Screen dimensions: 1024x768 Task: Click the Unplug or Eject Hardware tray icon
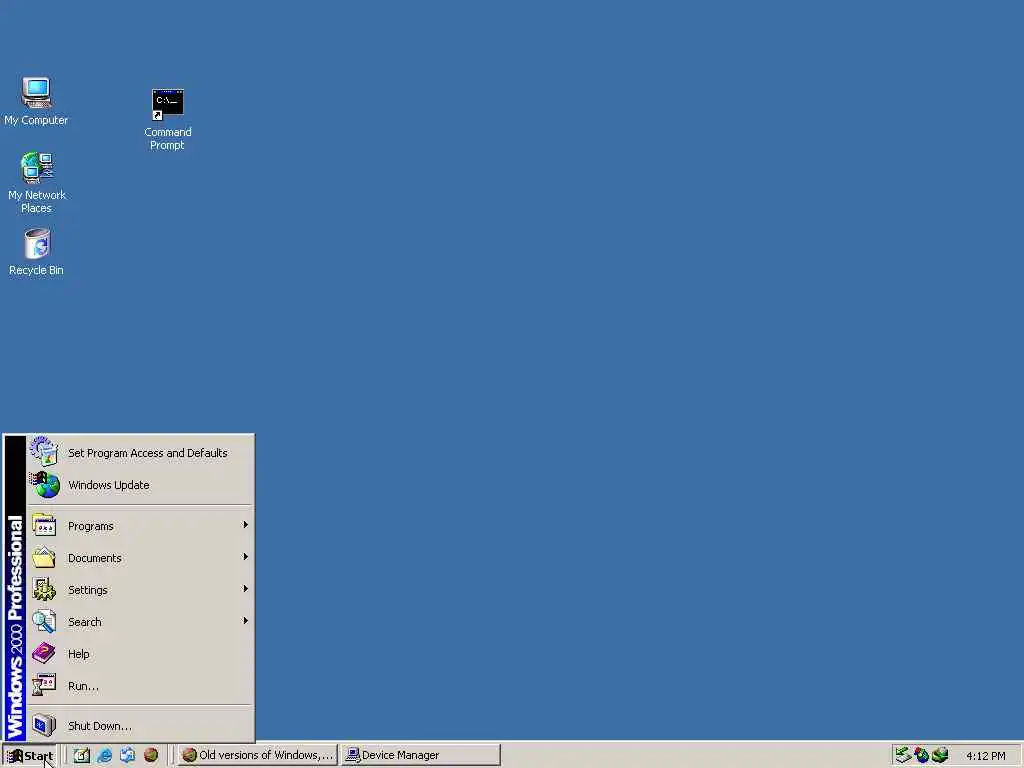coord(903,755)
